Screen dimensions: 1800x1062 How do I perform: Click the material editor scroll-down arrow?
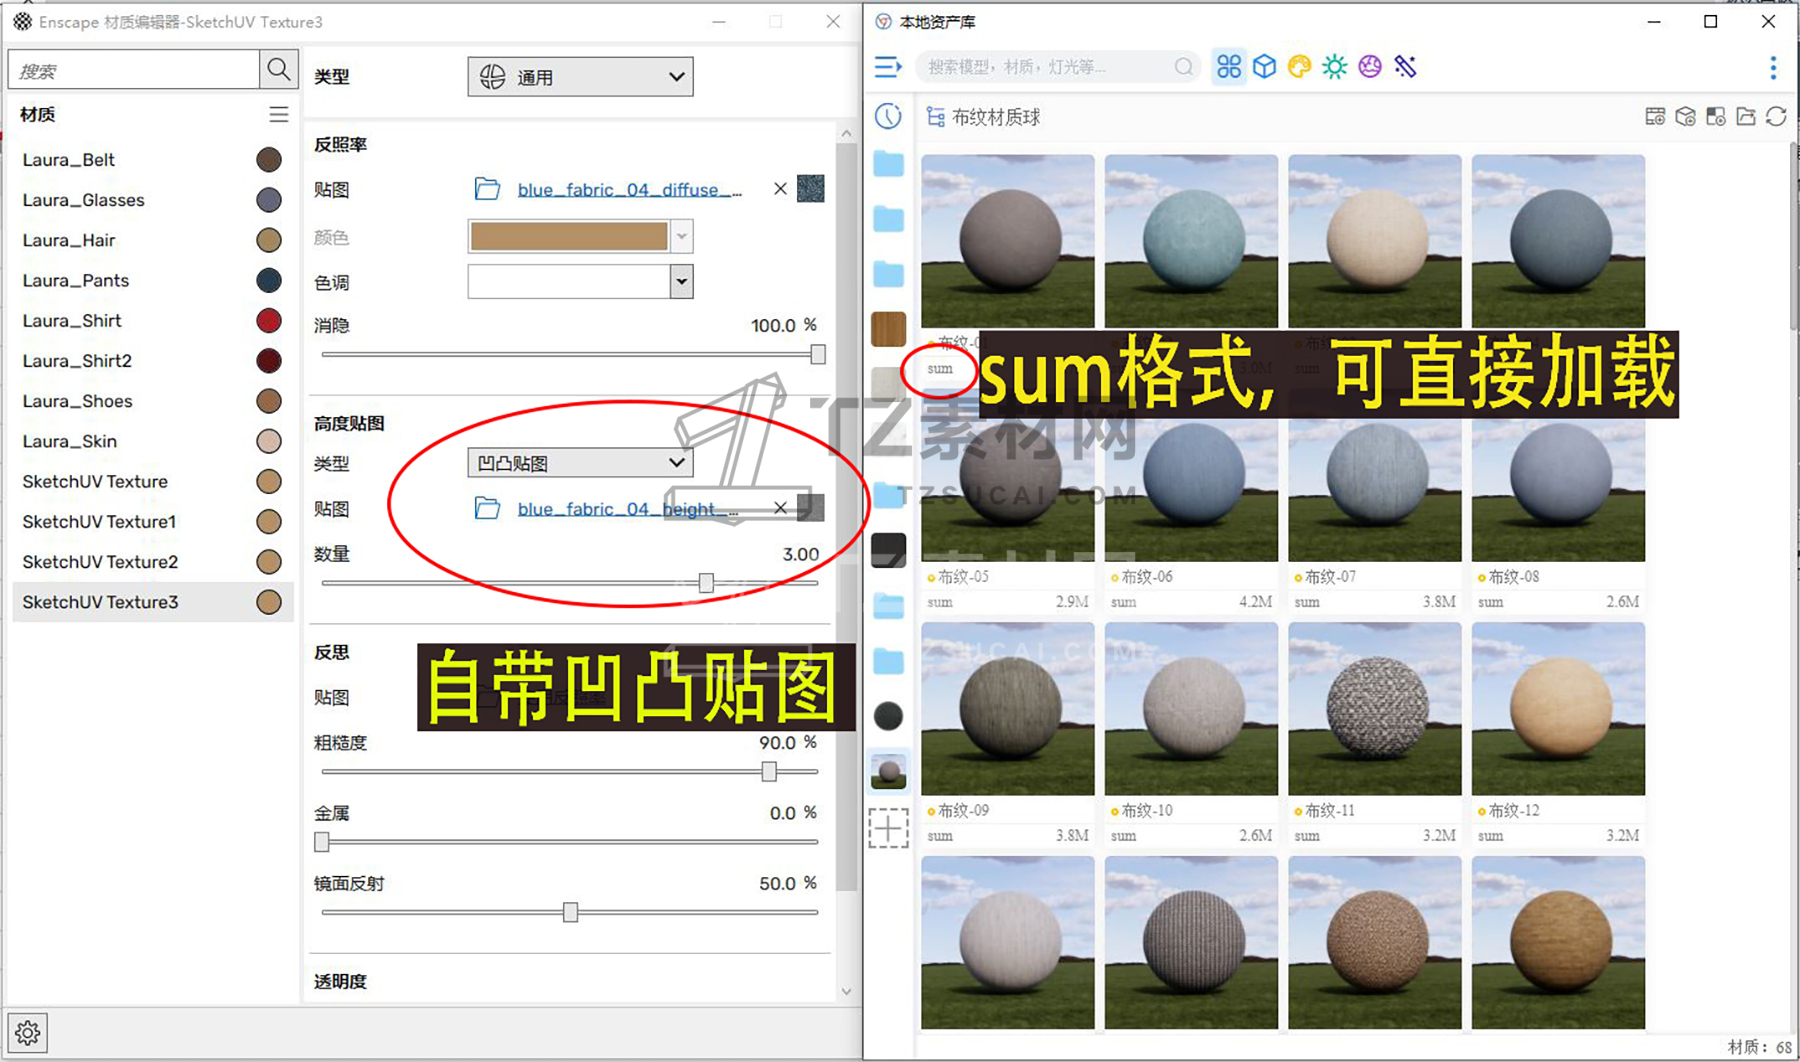(846, 991)
